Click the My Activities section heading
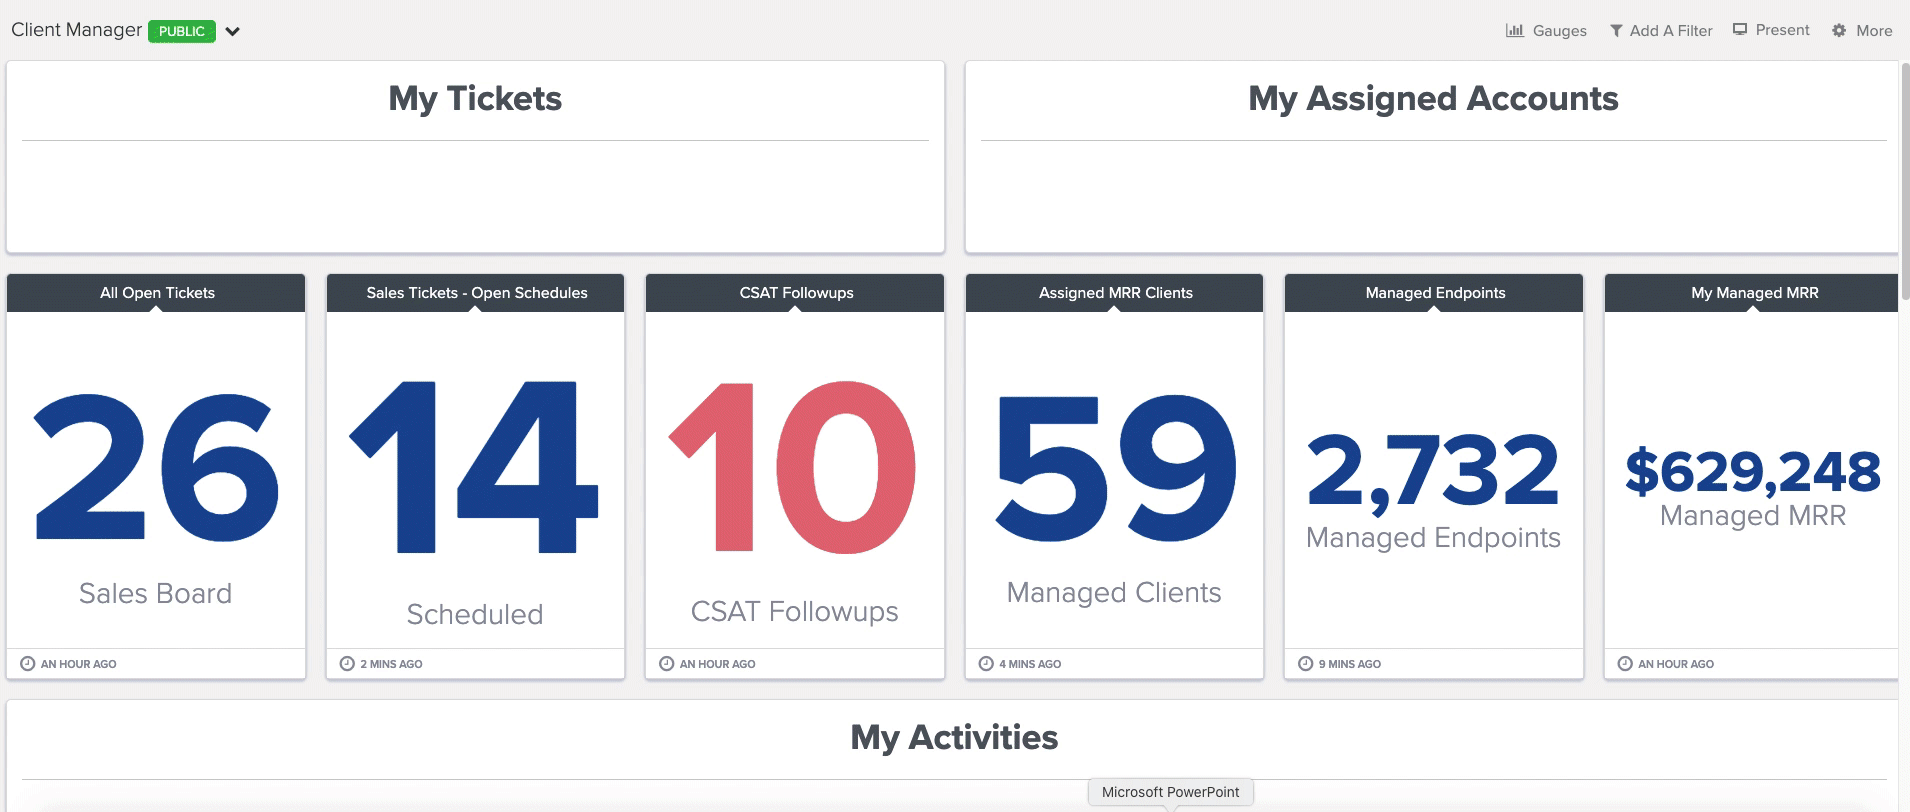 click(954, 737)
